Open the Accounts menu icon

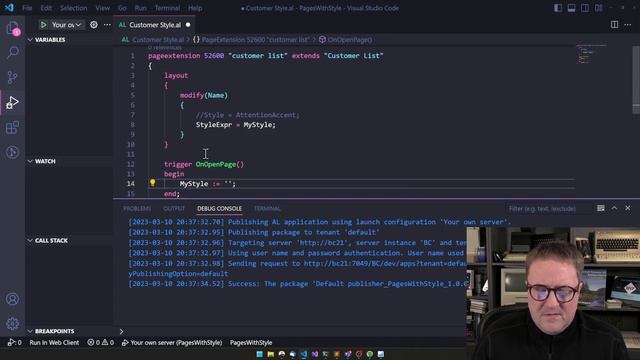13,299
